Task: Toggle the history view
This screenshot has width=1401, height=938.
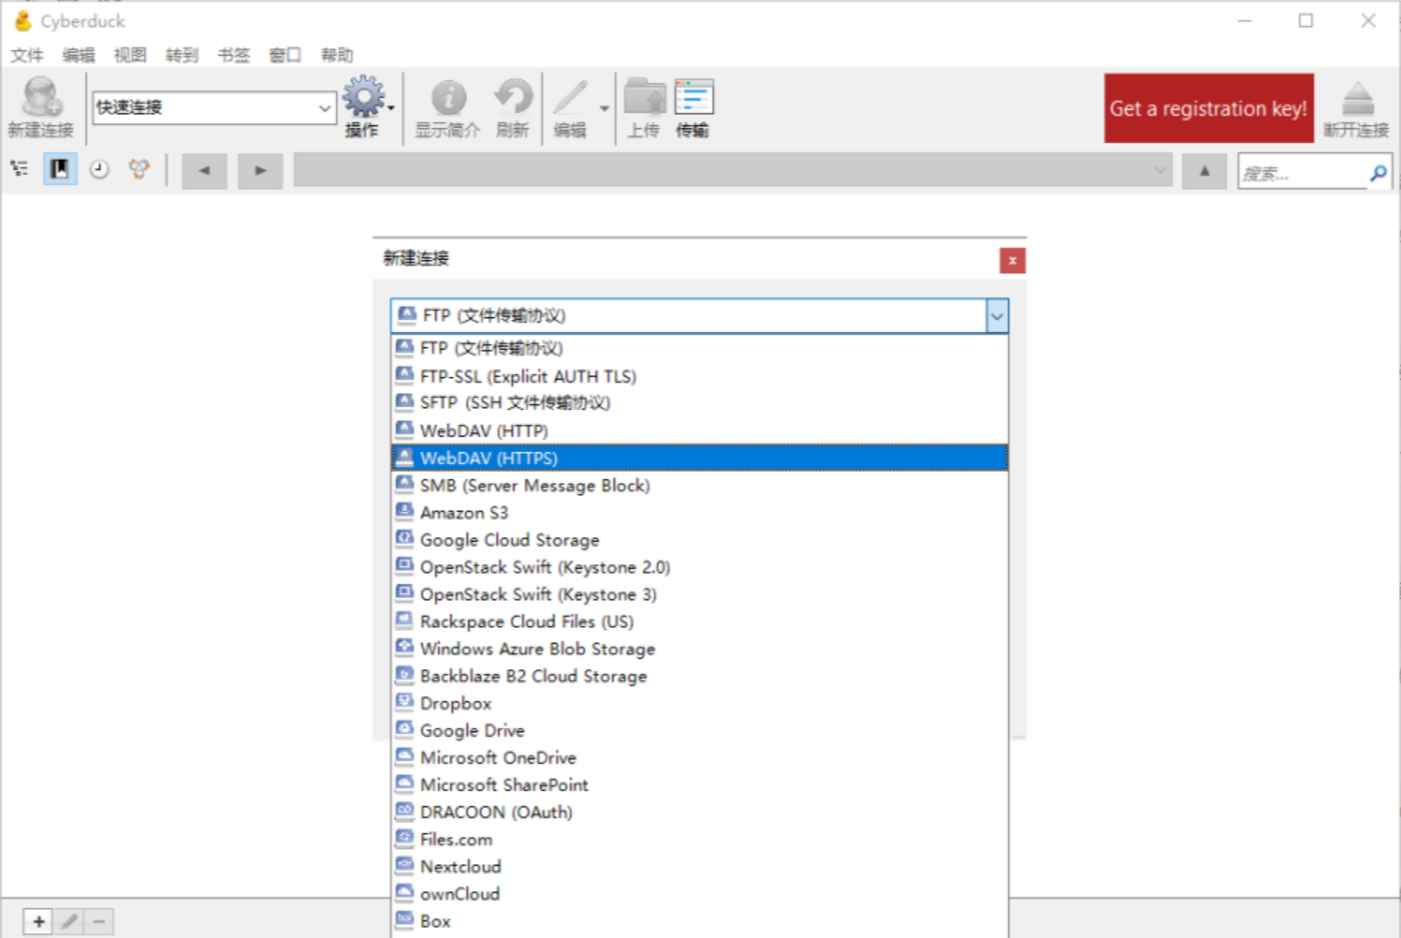Action: point(98,169)
